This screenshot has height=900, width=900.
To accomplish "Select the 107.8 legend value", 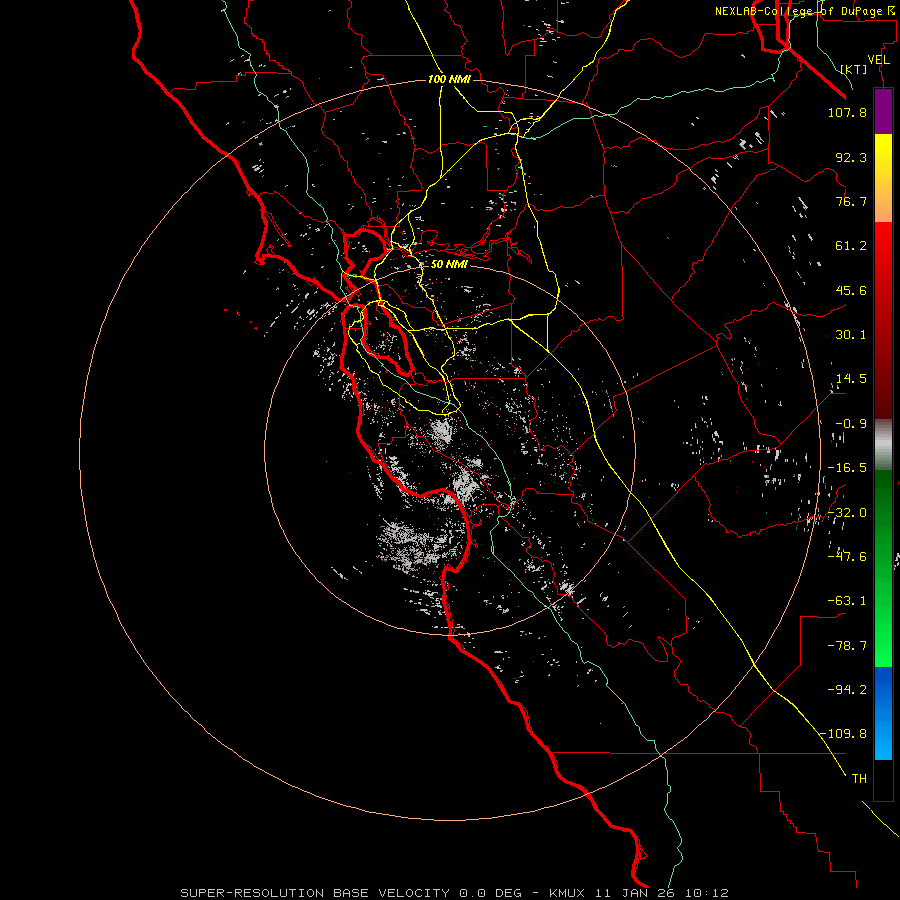I will pyautogui.click(x=847, y=112).
